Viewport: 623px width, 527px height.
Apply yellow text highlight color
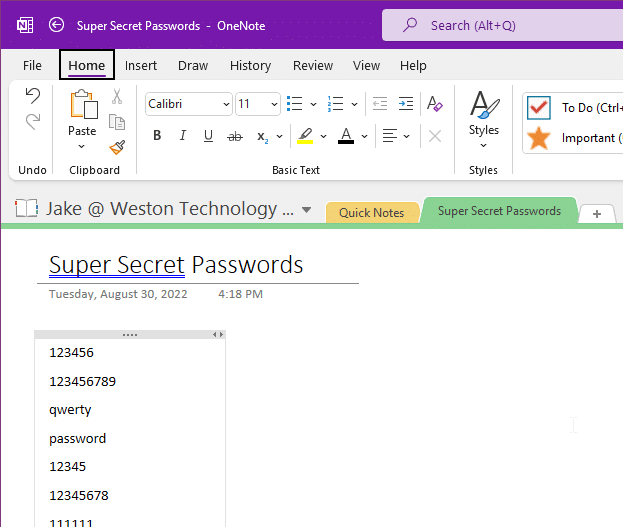[x=305, y=136]
